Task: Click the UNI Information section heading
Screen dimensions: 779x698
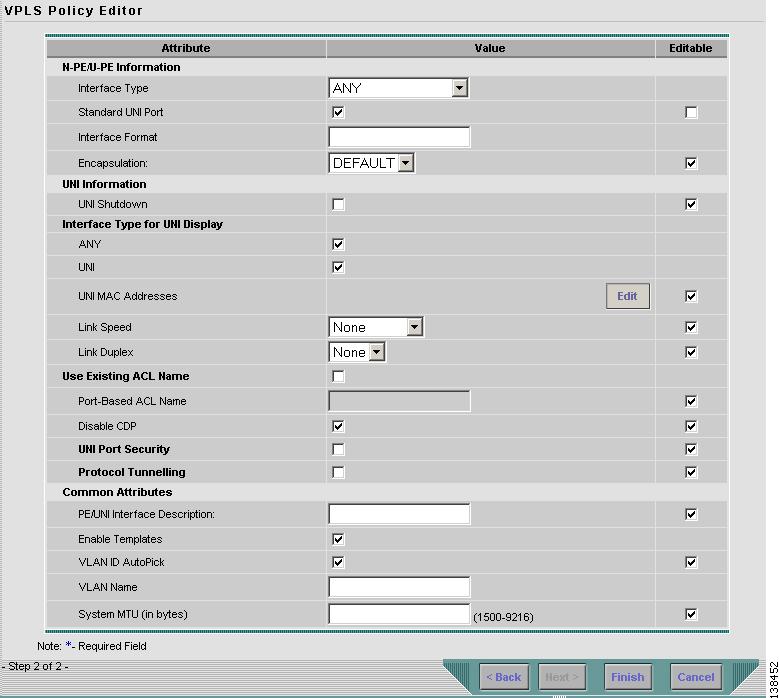Action: click(x=104, y=184)
